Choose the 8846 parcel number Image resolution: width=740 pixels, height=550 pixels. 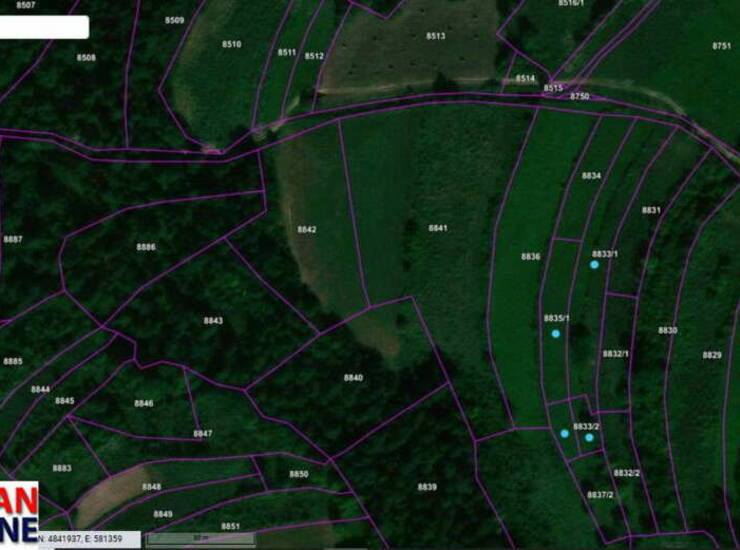(144, 403)
